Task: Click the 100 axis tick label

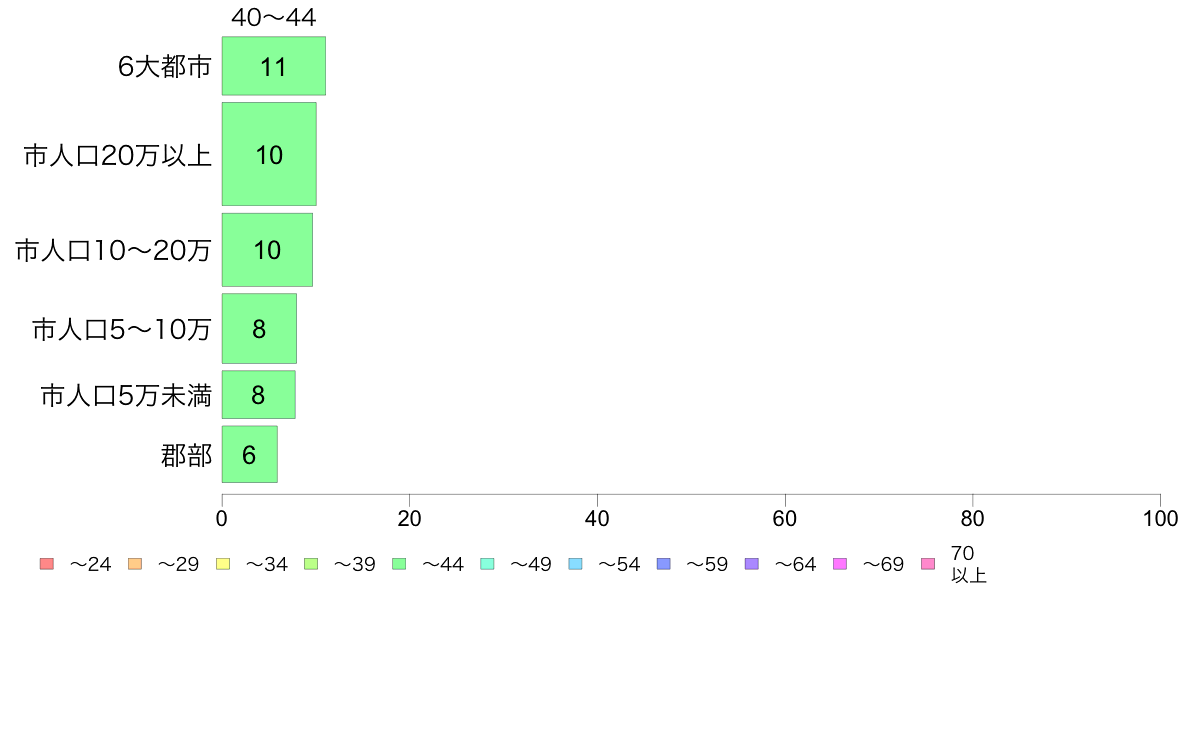Action: (1160, 518)
